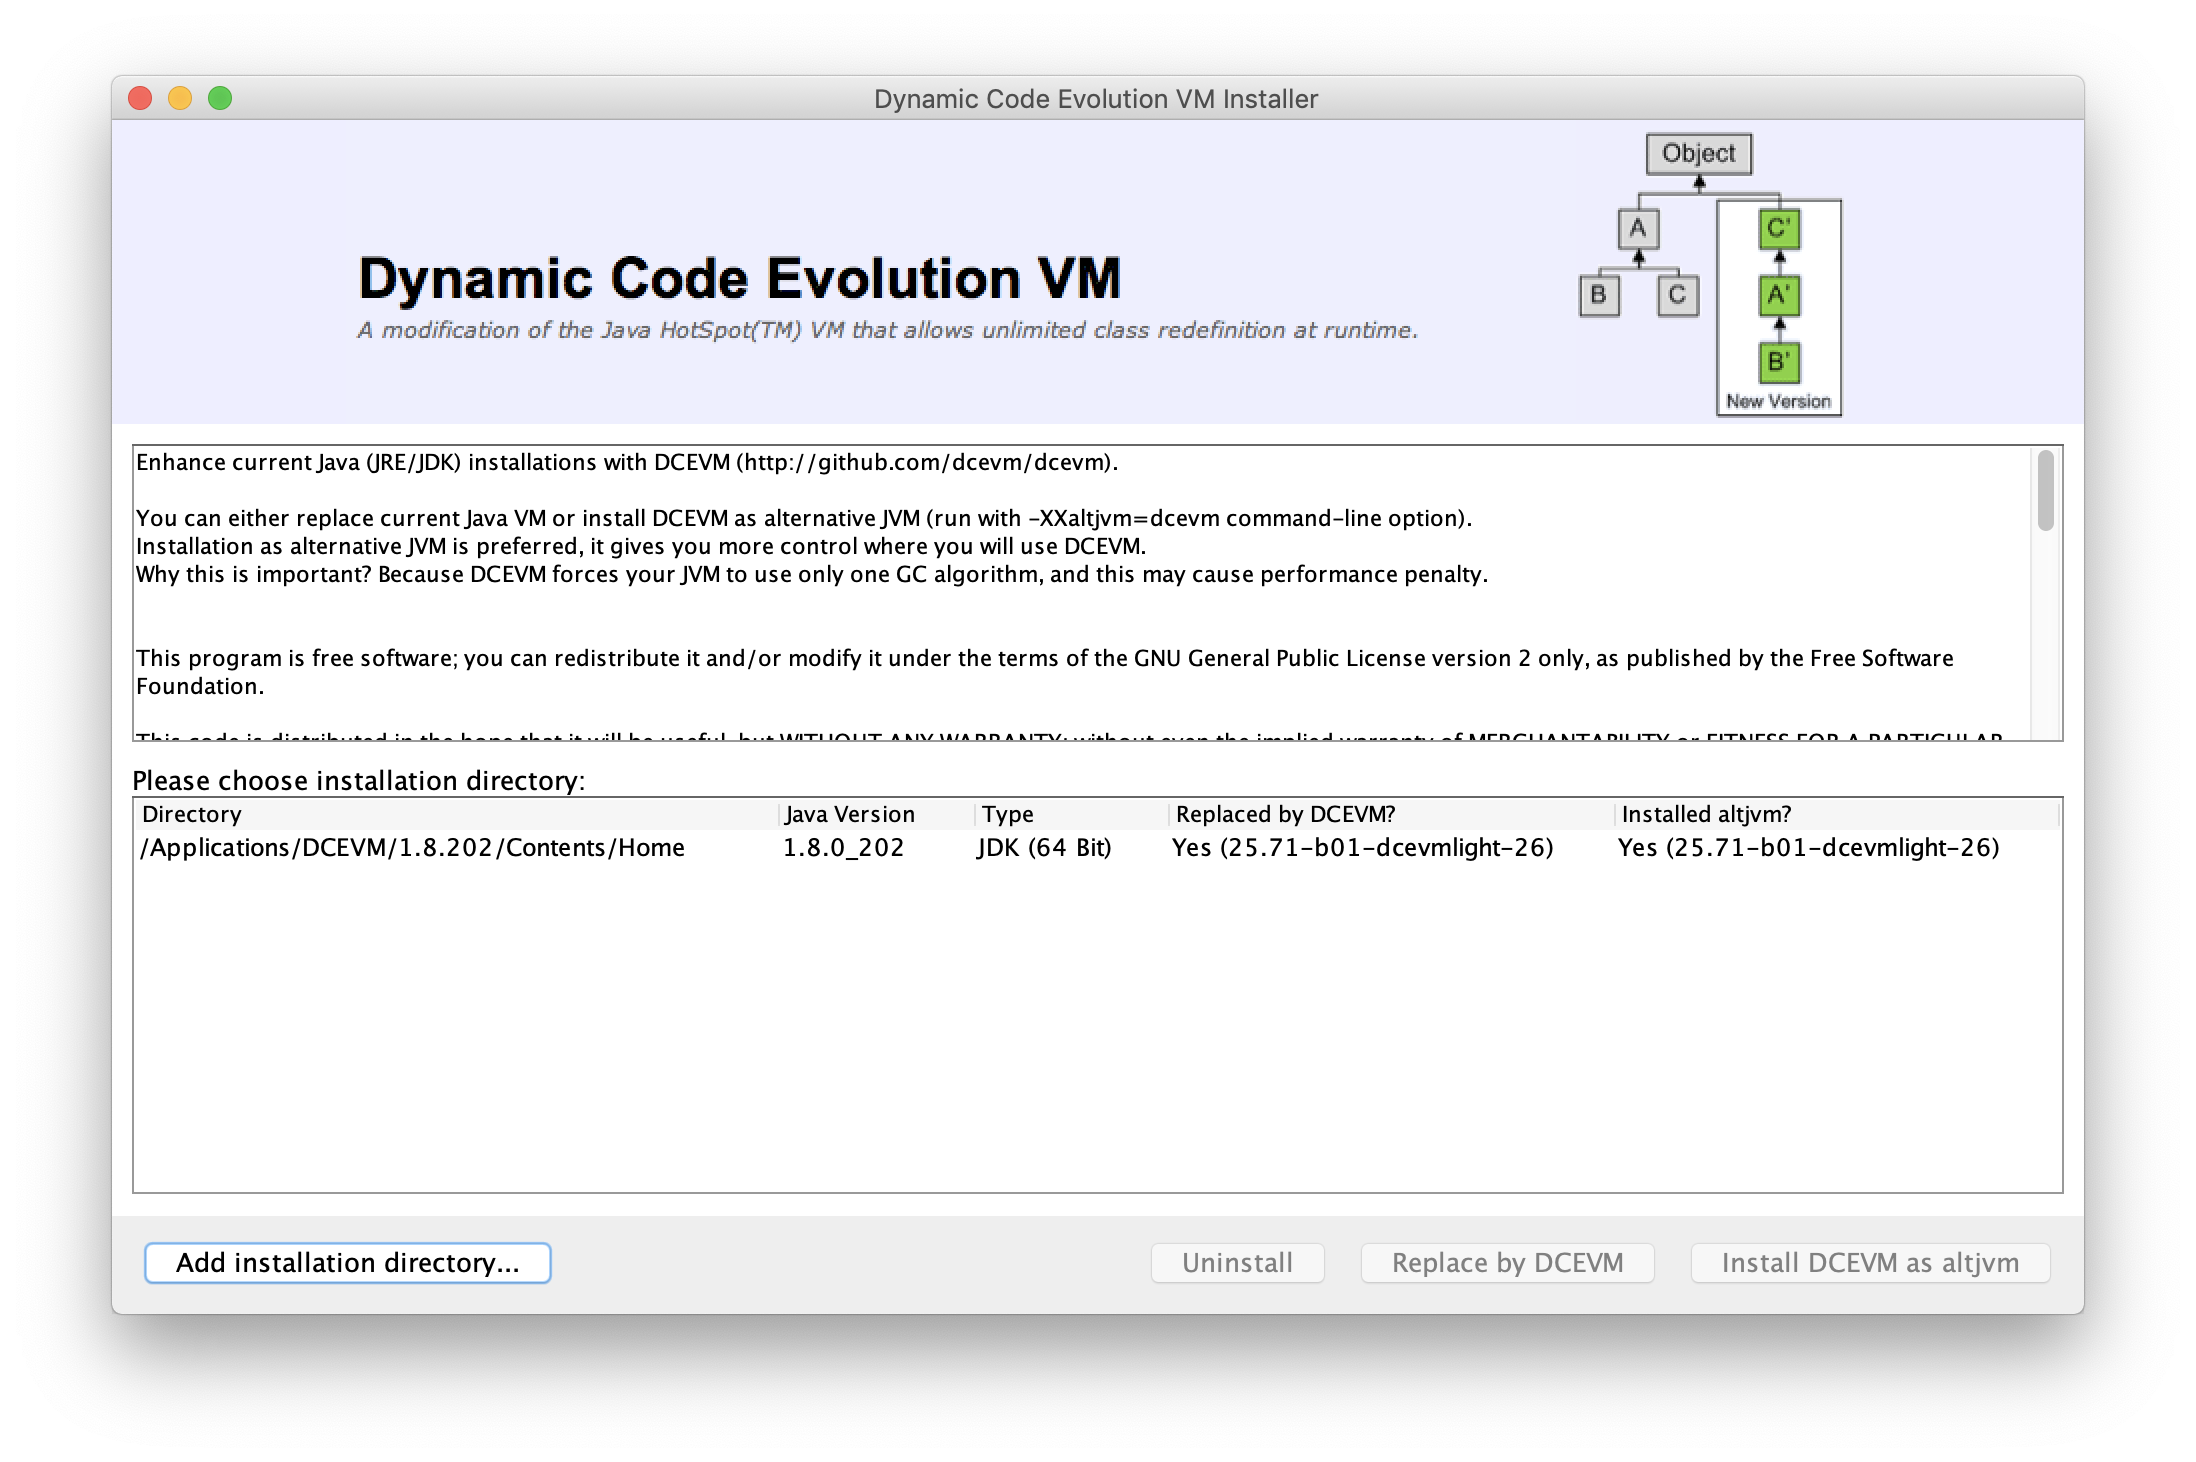Viewport: 2196px width, 1462px height.
Task: Click Install DCEVM as altjvm button
Action: click(x=1869, y=1263)
